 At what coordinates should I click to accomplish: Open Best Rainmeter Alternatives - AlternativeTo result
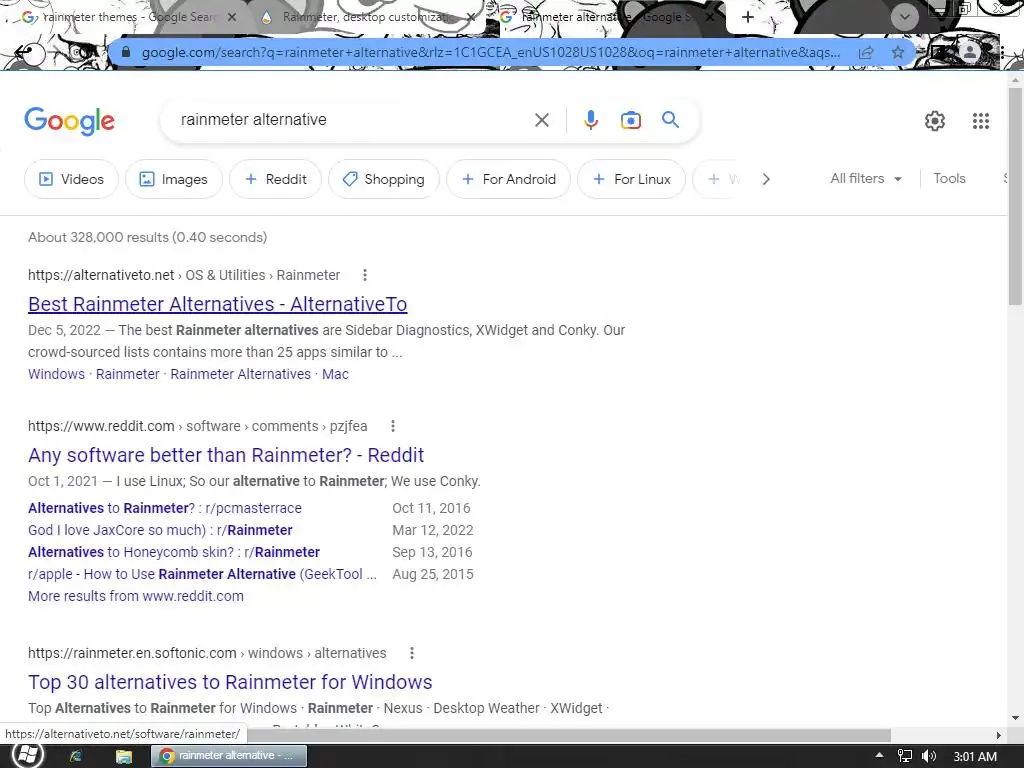pyautogui.click(x=217, y=304)
